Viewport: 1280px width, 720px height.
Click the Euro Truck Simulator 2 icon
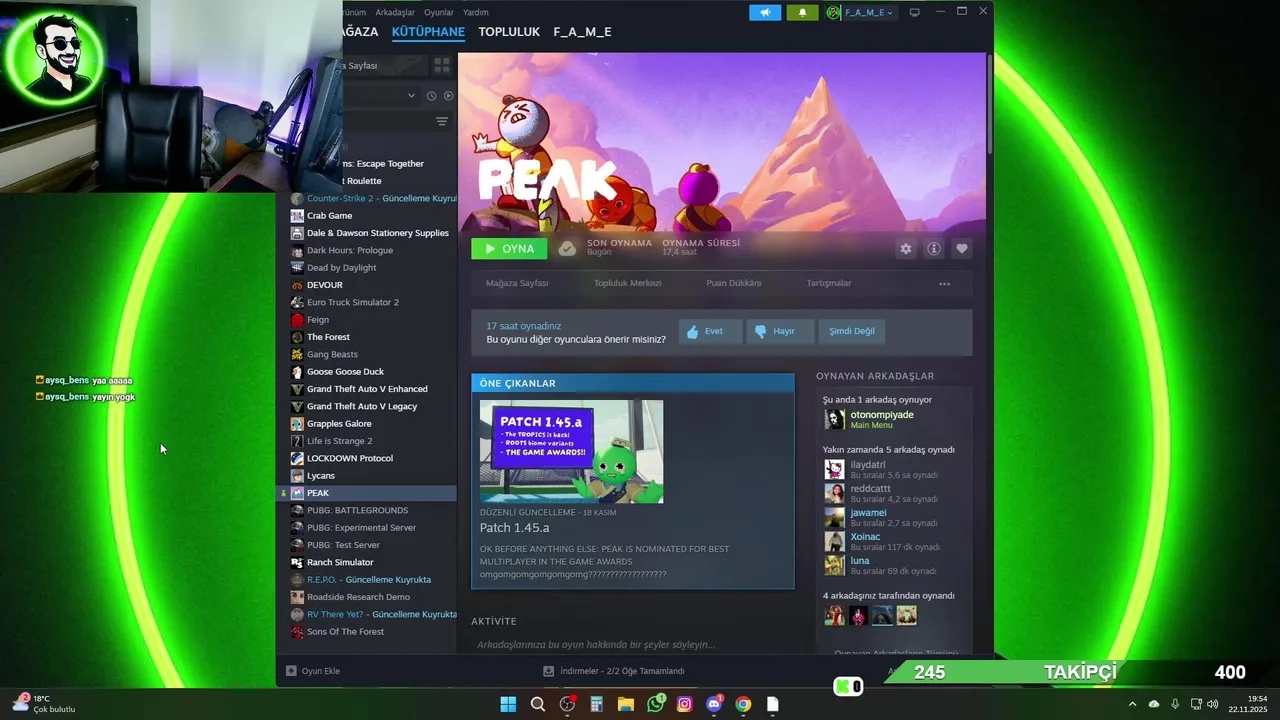[x=297, y=302]
